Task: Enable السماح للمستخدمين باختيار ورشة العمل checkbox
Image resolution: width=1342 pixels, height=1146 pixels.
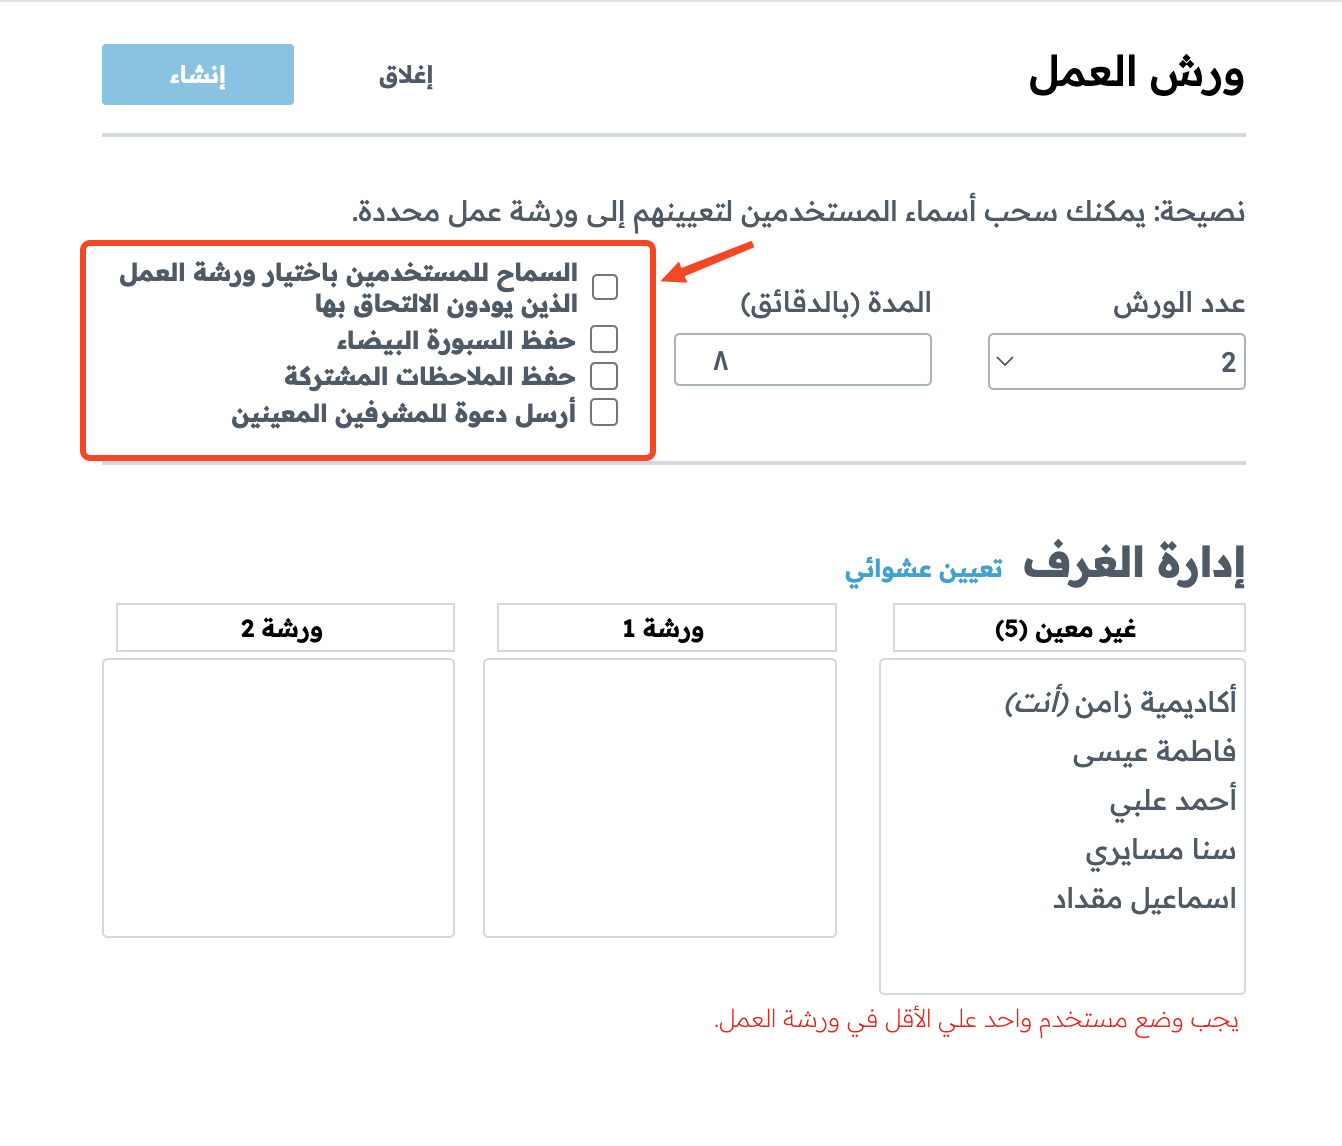Action: [x=605, y=287]
